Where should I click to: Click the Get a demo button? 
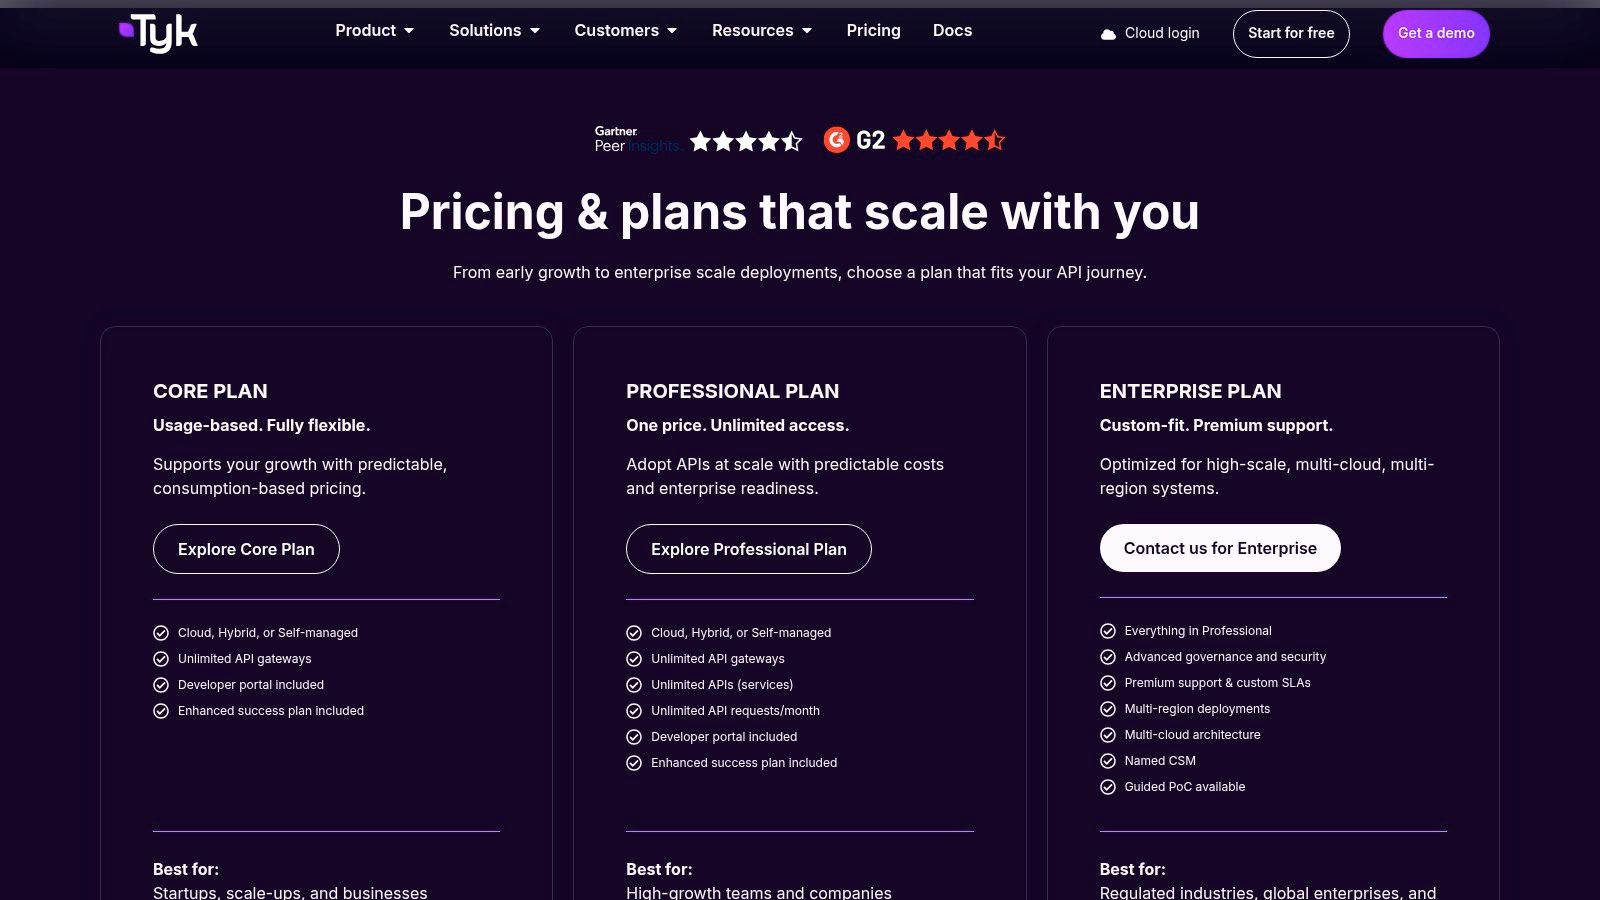(1435, 33)
